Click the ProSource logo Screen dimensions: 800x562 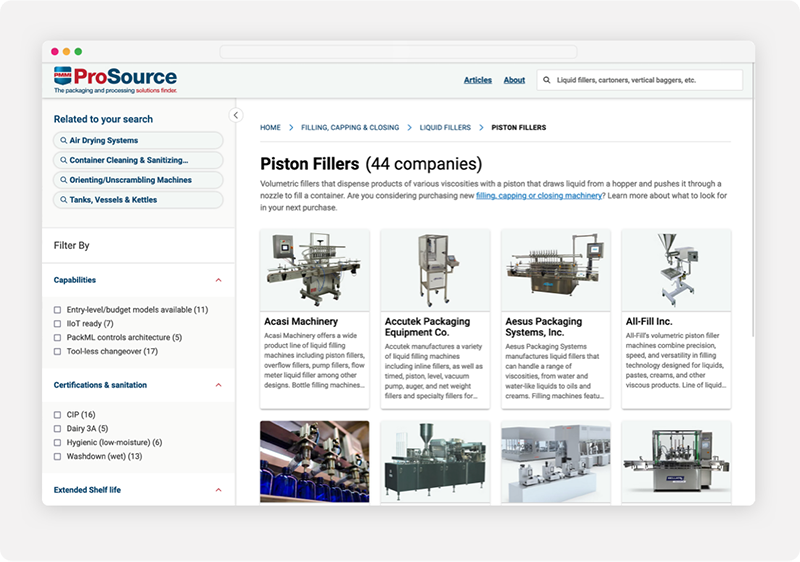coord(115,80)
